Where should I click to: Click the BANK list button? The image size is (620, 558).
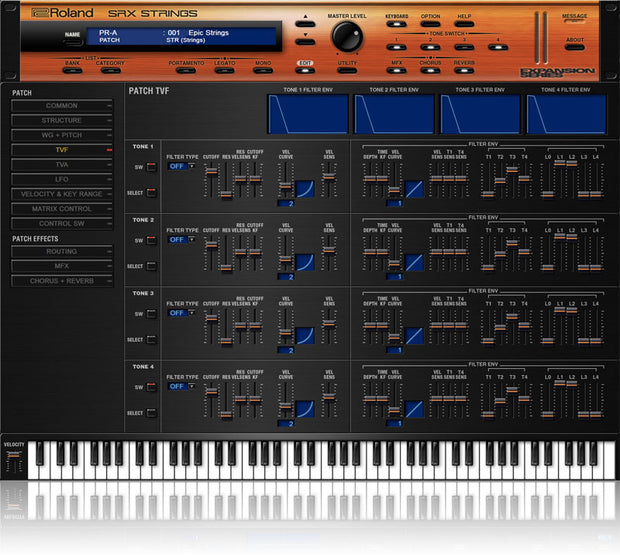(x=72, y=71)
